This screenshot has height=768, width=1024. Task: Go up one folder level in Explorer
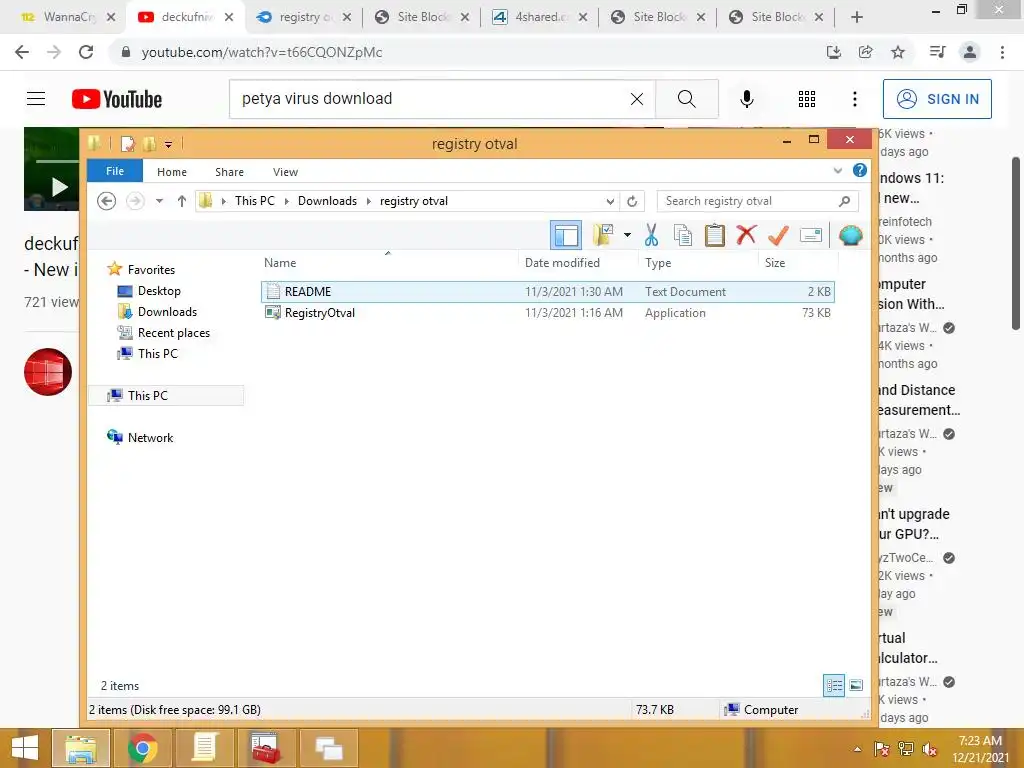182,201
